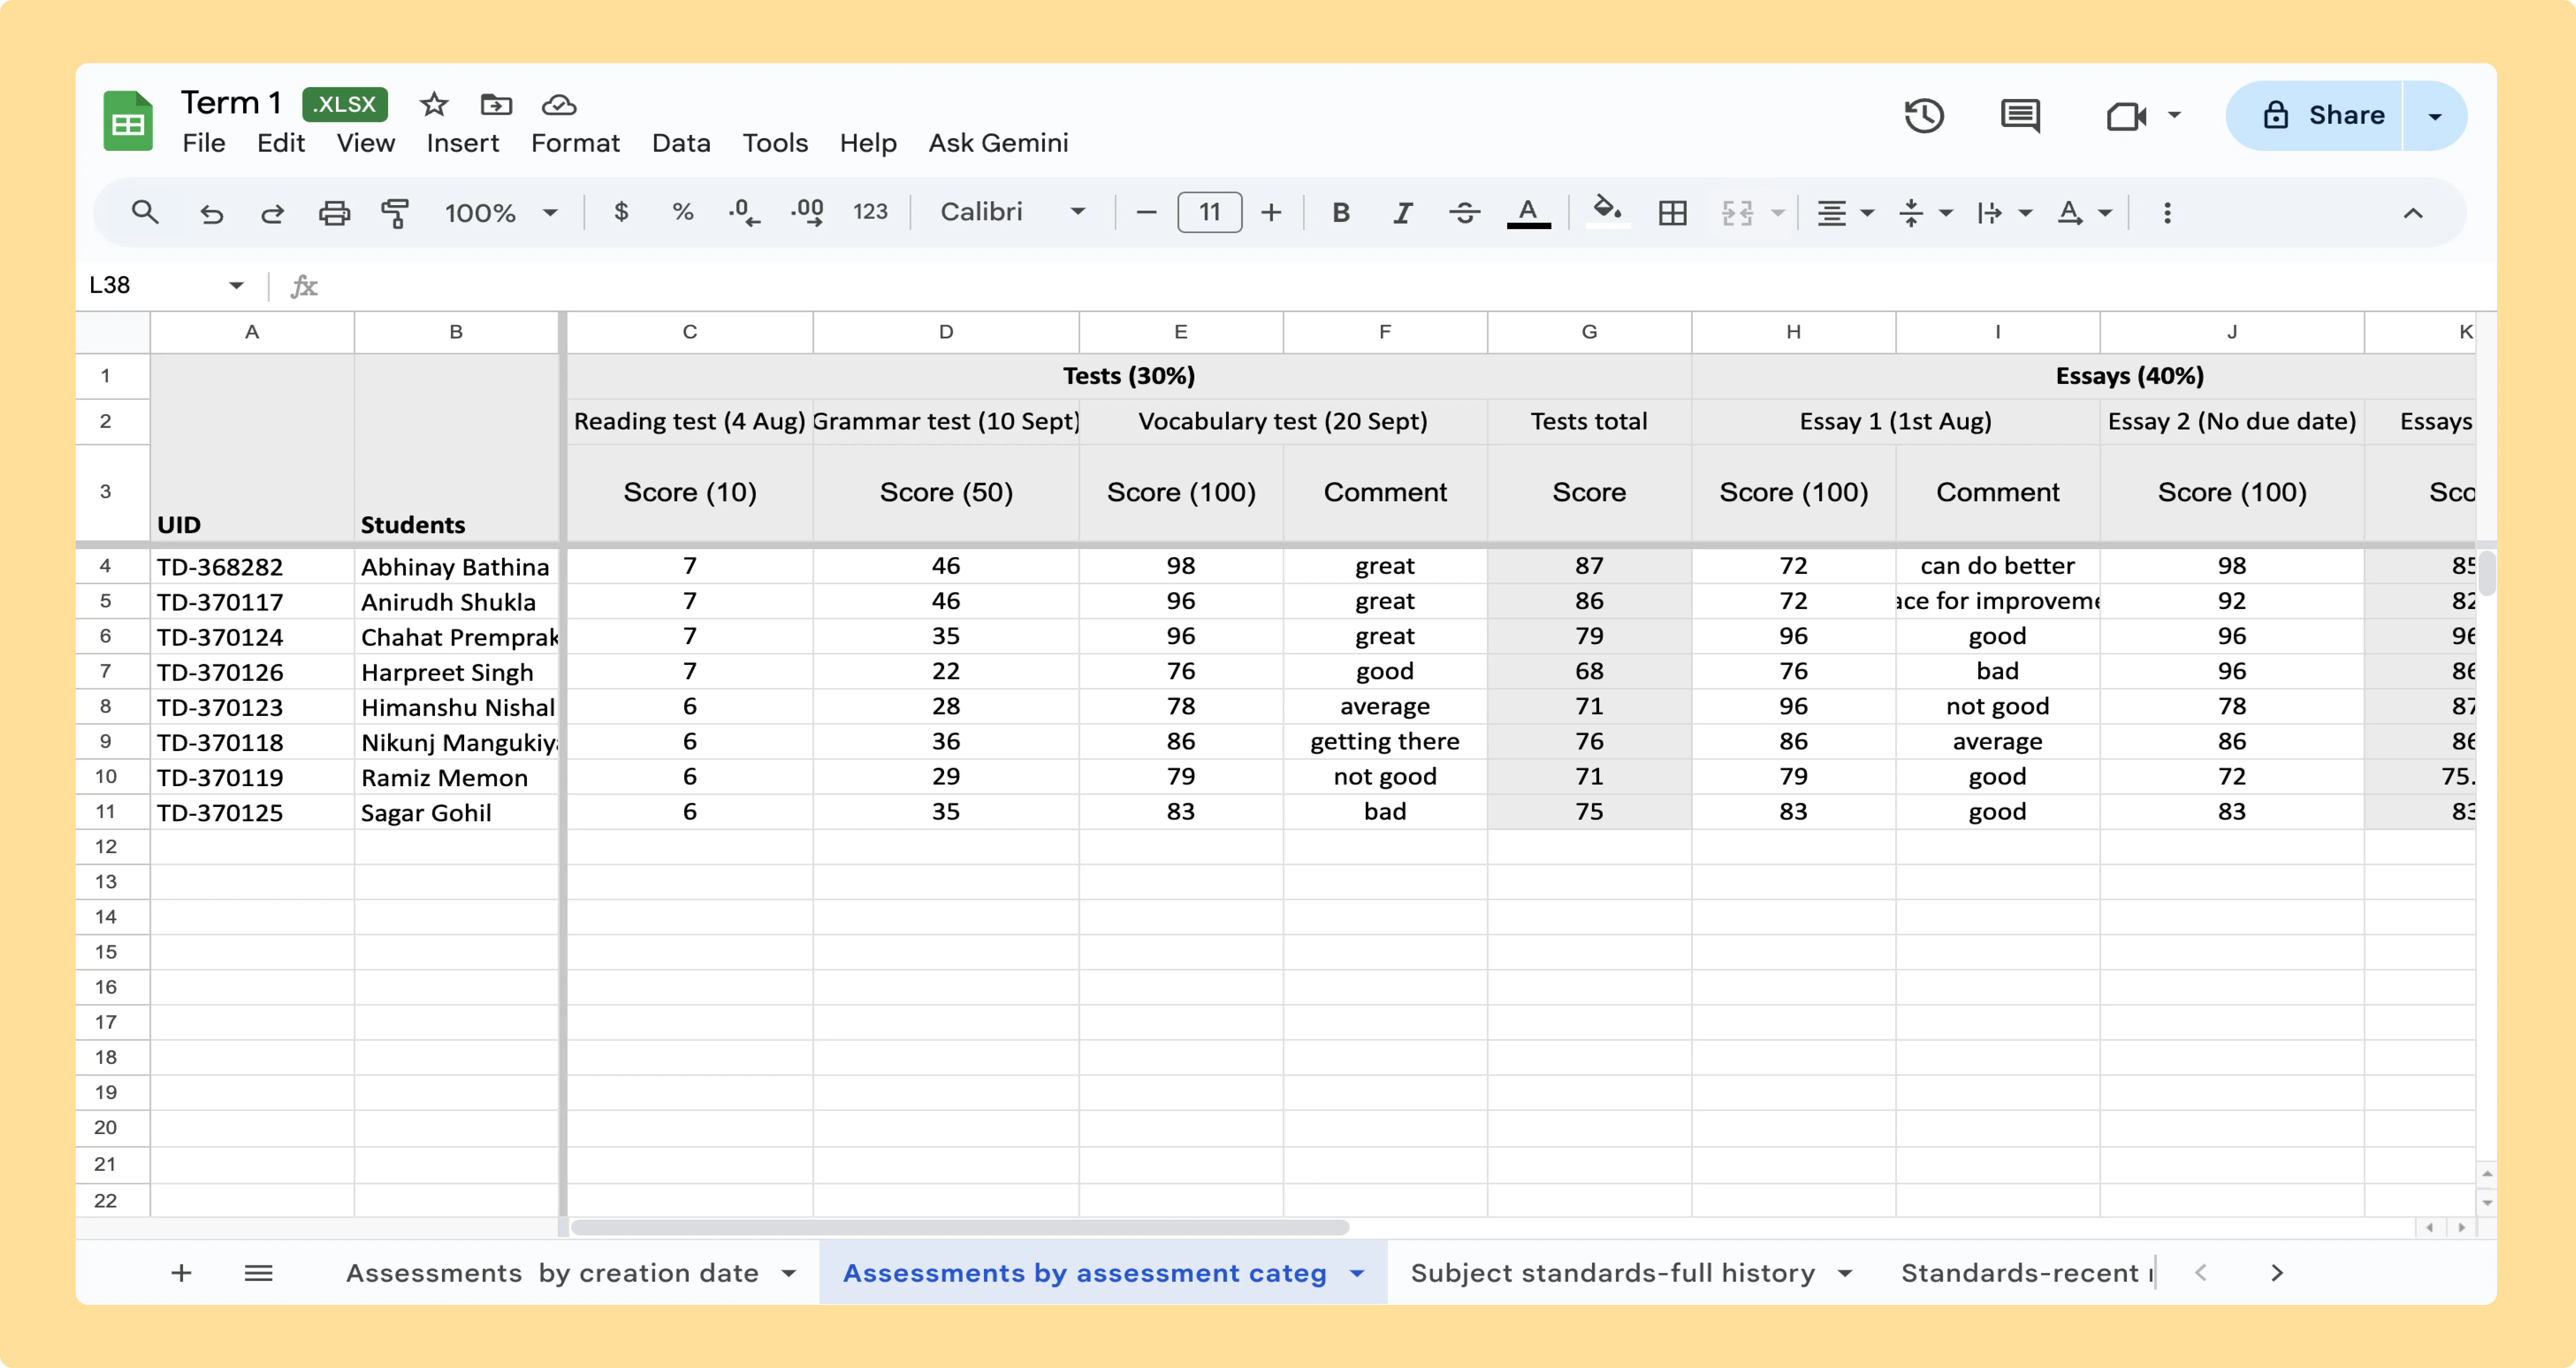Open more number formats (123)

(870, 212)
